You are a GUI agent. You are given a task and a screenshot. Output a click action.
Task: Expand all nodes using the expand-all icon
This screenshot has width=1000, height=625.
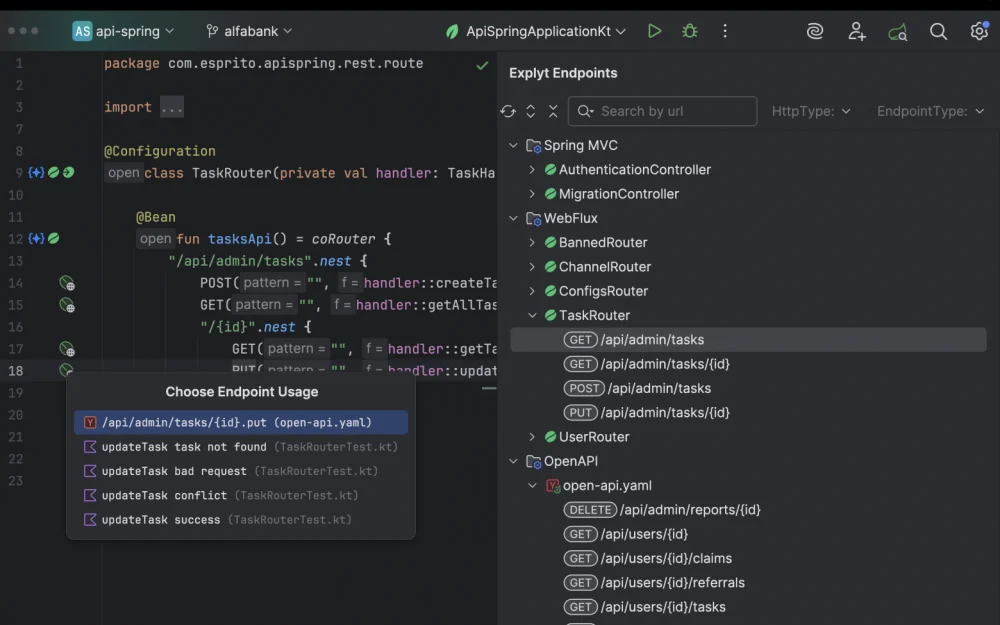pyautogui.click(x=530, y=111)
